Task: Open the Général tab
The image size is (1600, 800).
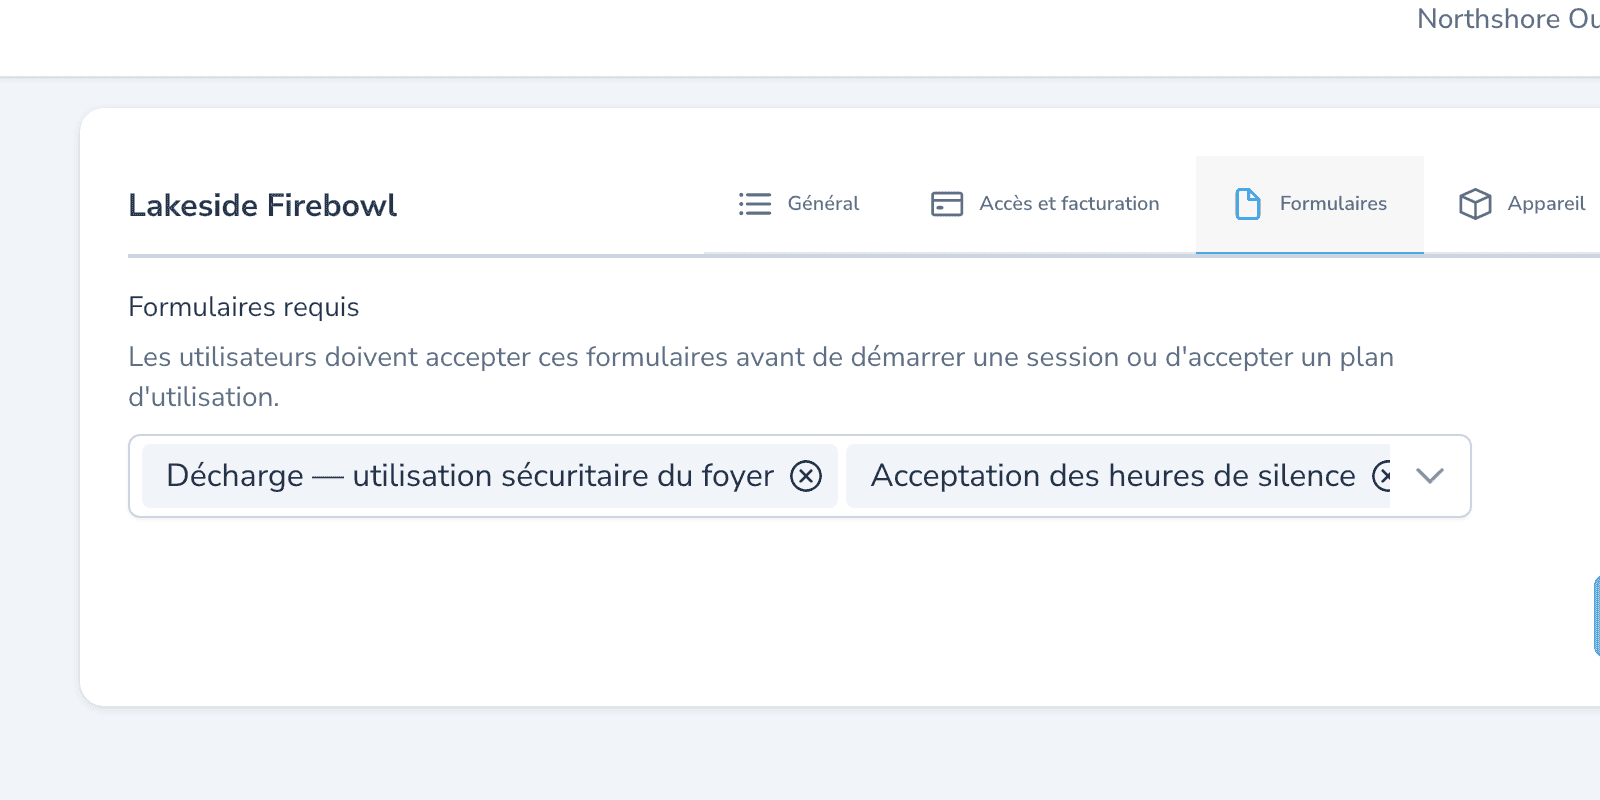Action: pos(799,204)
